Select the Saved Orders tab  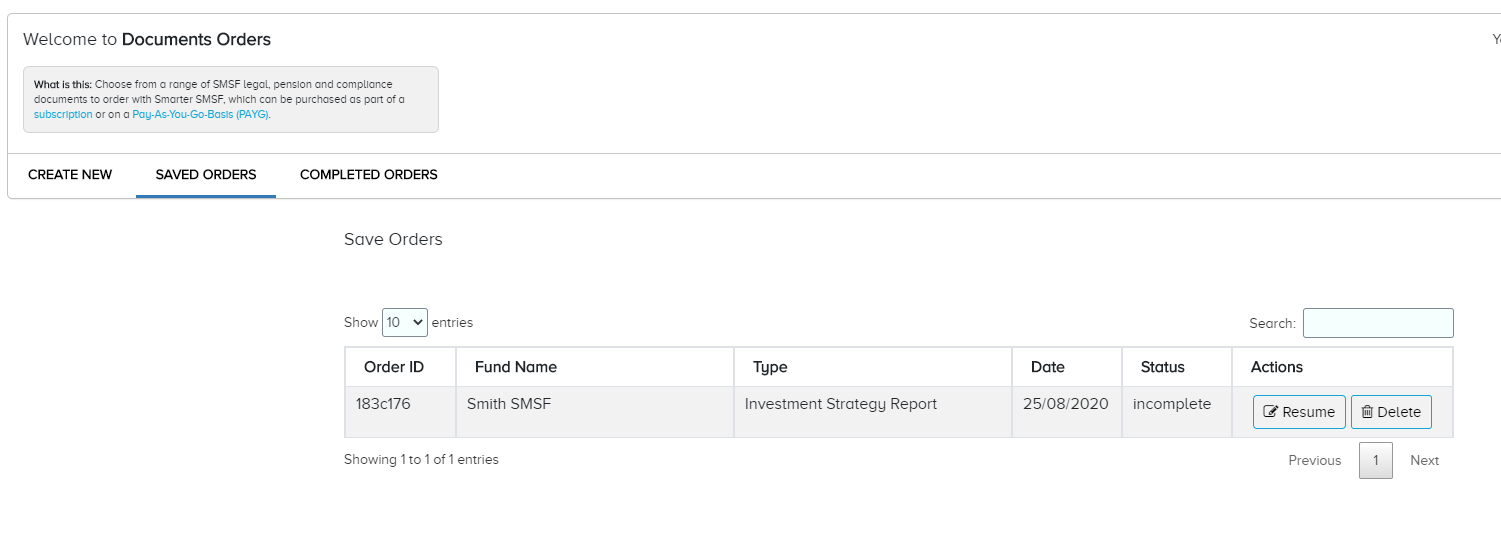[206, 175]
